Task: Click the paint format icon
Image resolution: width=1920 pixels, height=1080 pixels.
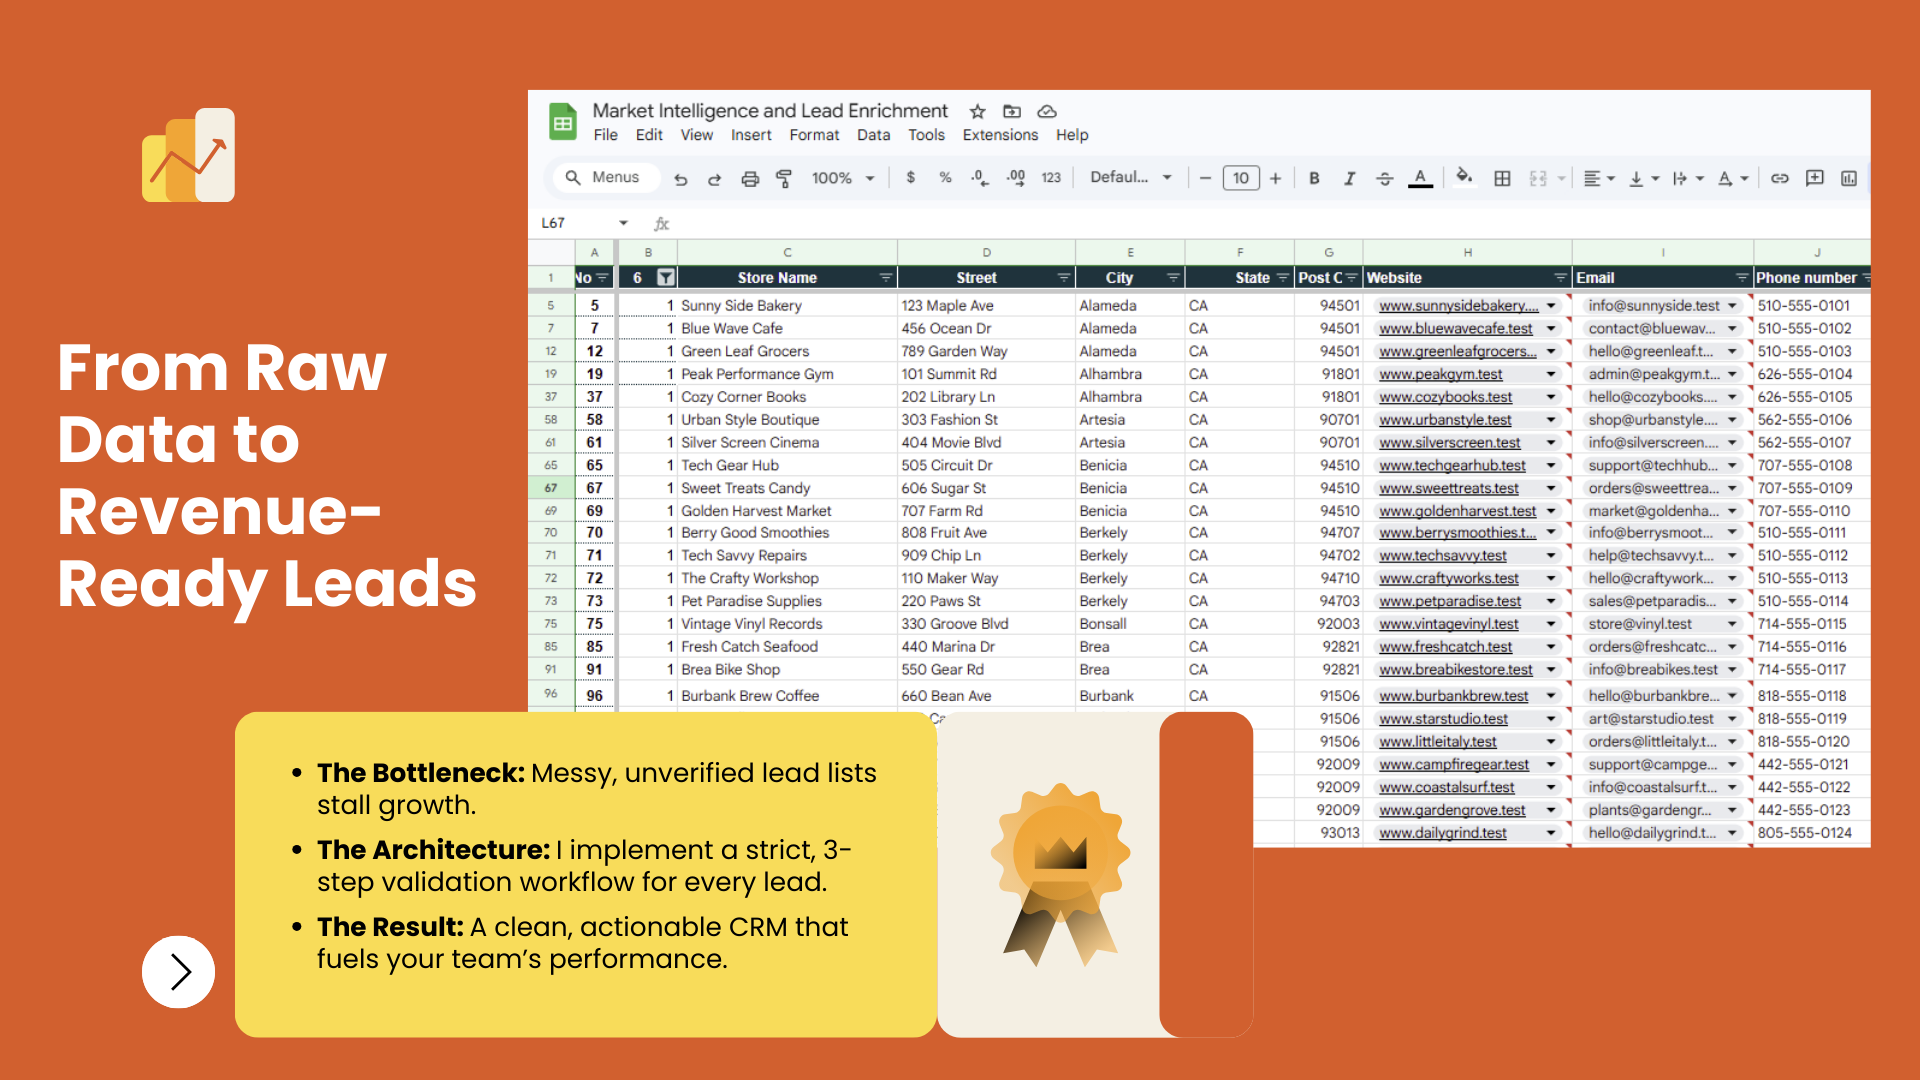Action: coord(784,178)
